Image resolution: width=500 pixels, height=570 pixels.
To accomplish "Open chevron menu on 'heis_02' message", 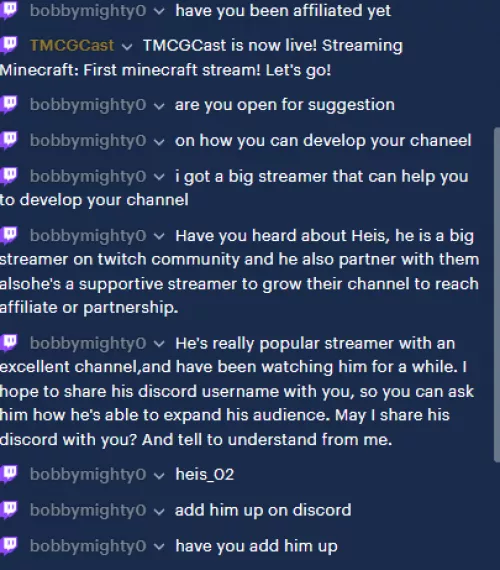I will (159, 475).
